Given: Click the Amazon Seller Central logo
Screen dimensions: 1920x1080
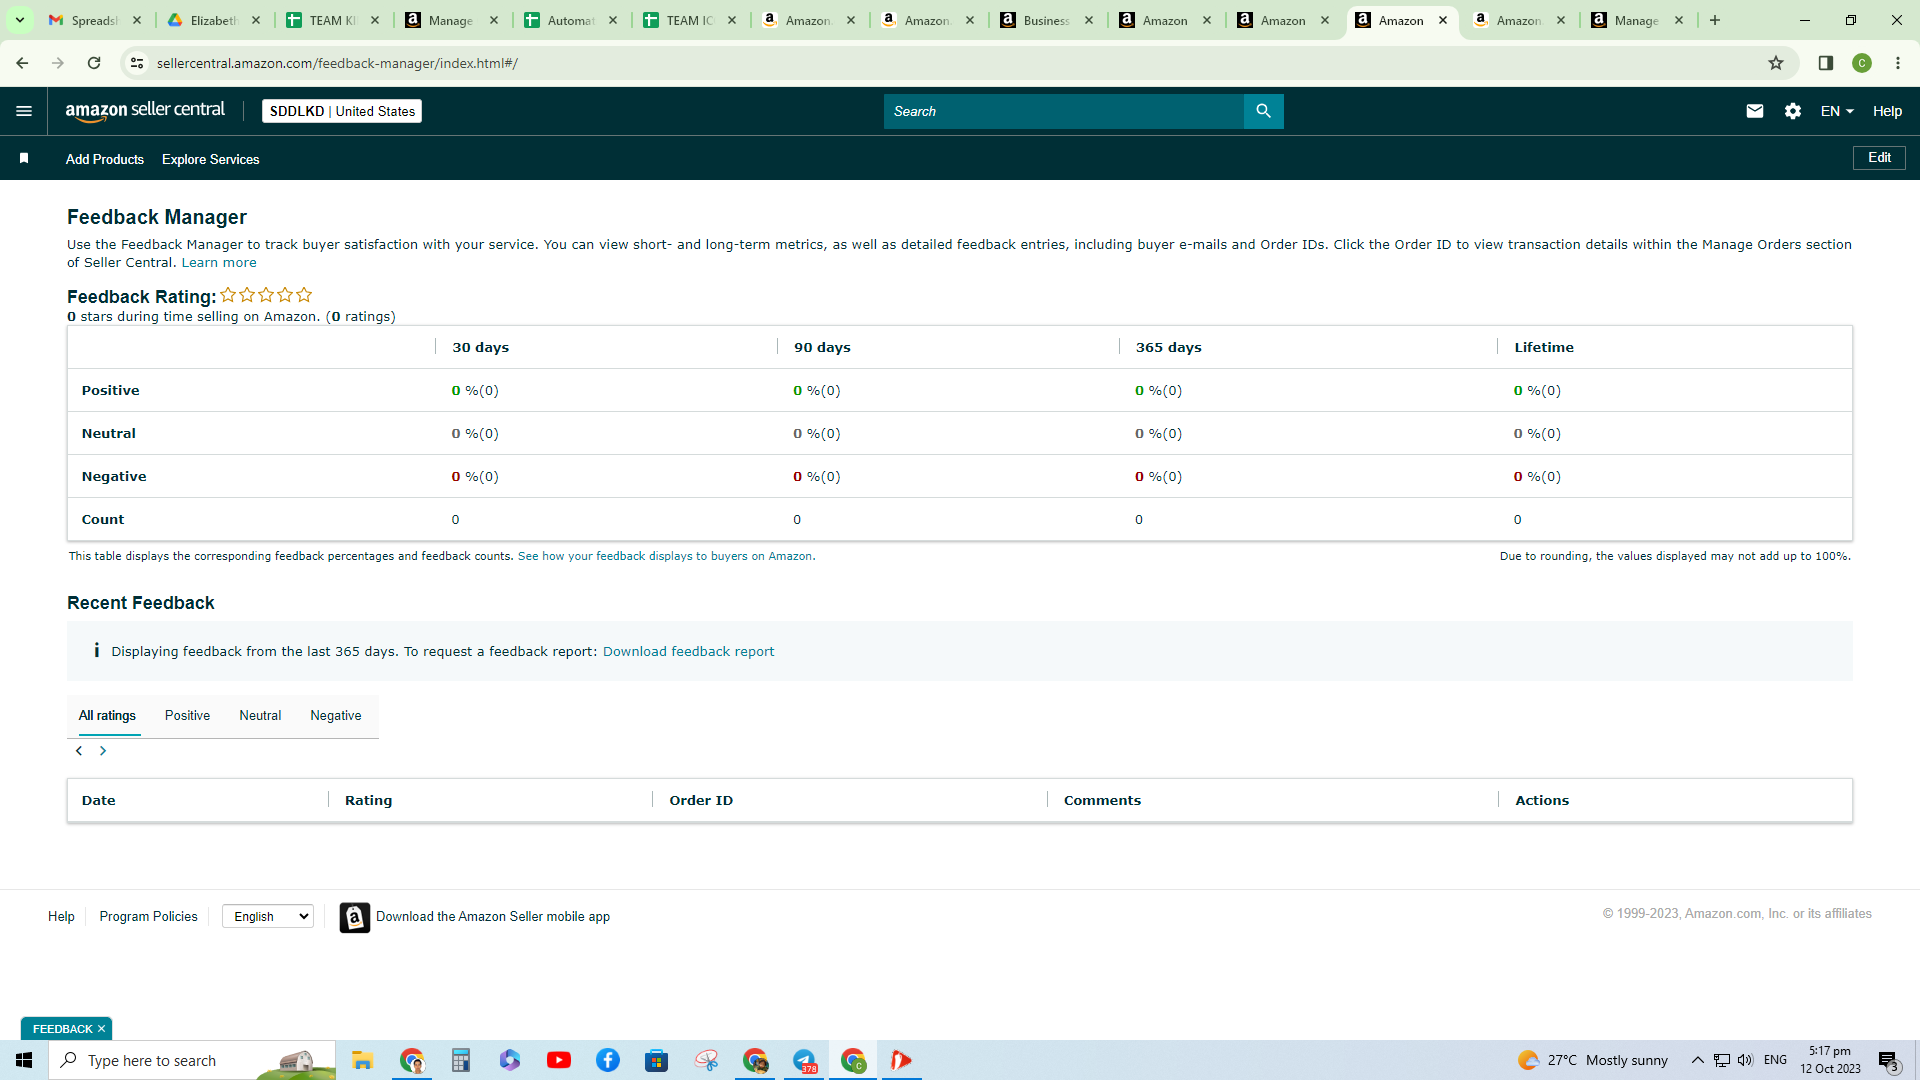Looking at the screenshot, I should (145, 111).
